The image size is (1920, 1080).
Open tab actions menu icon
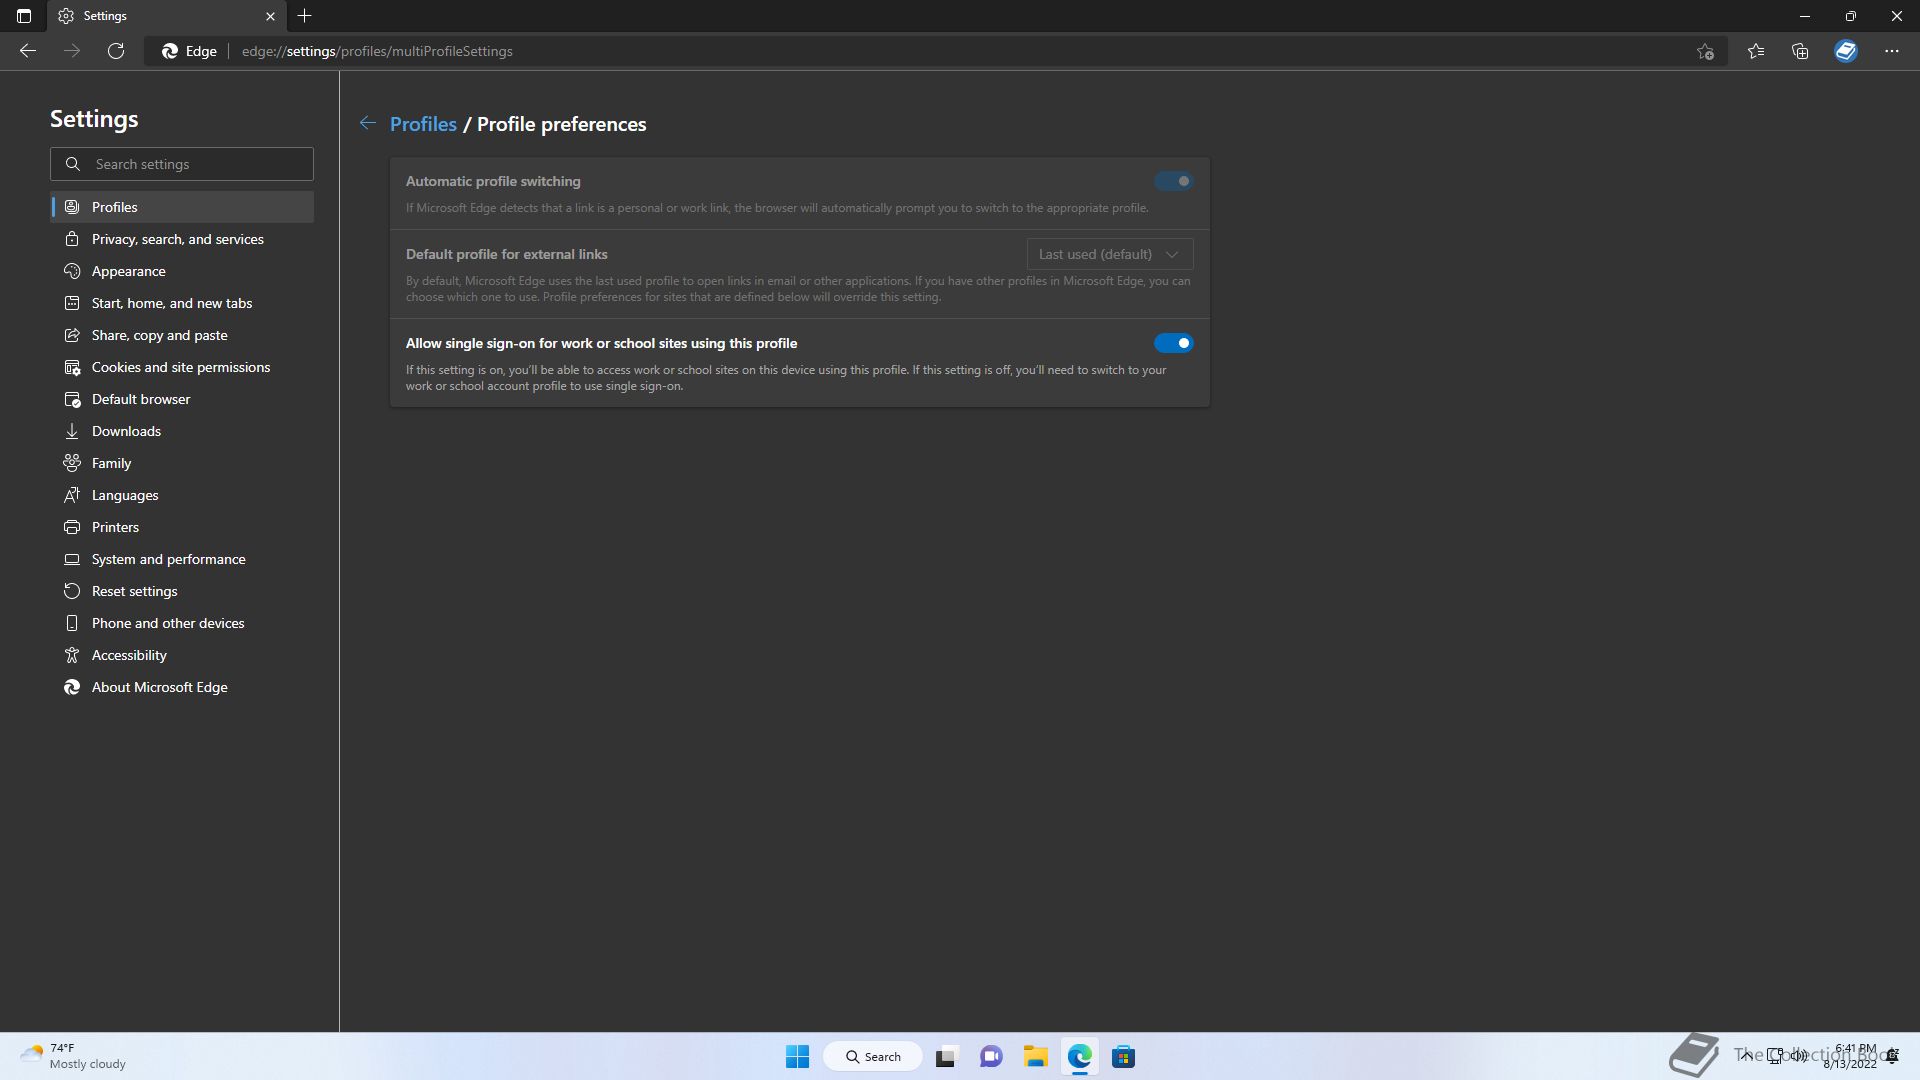click(x=24, y=16)
